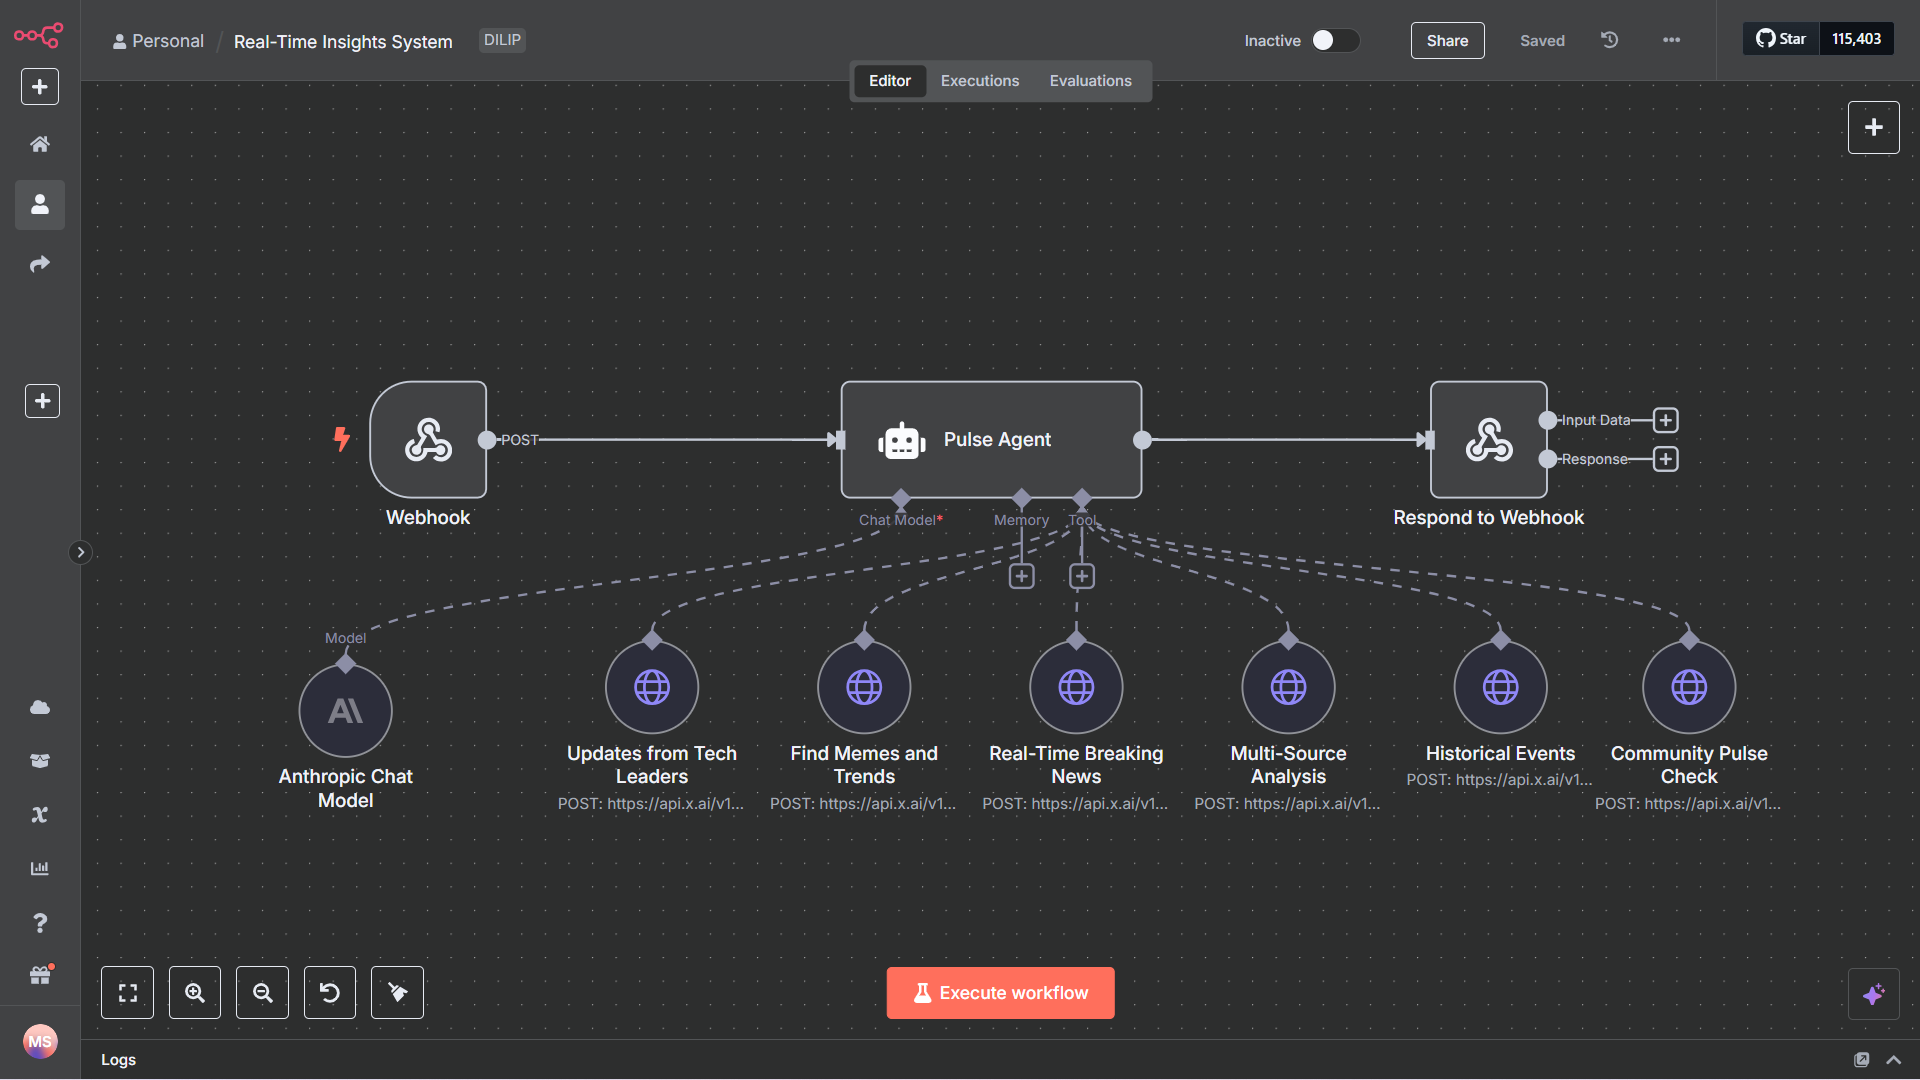Open the AI assistant sparkle button
1920x1080 pixels.
click(1874, 994)
